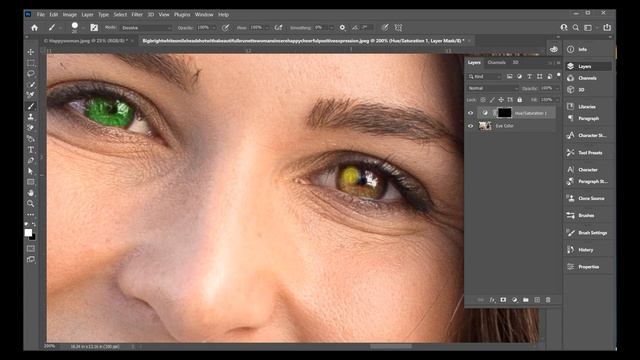The image size is (640, 360).
Task: Click the Search icon at top right
Action: pyautogui.click(x=576, y=27)
